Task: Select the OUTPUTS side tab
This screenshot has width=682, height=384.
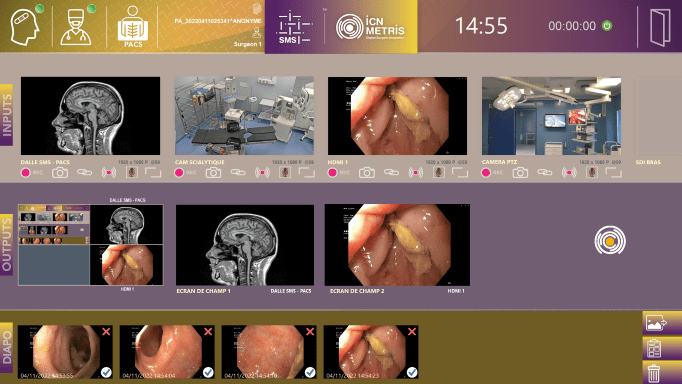Action: click(7, 244)
